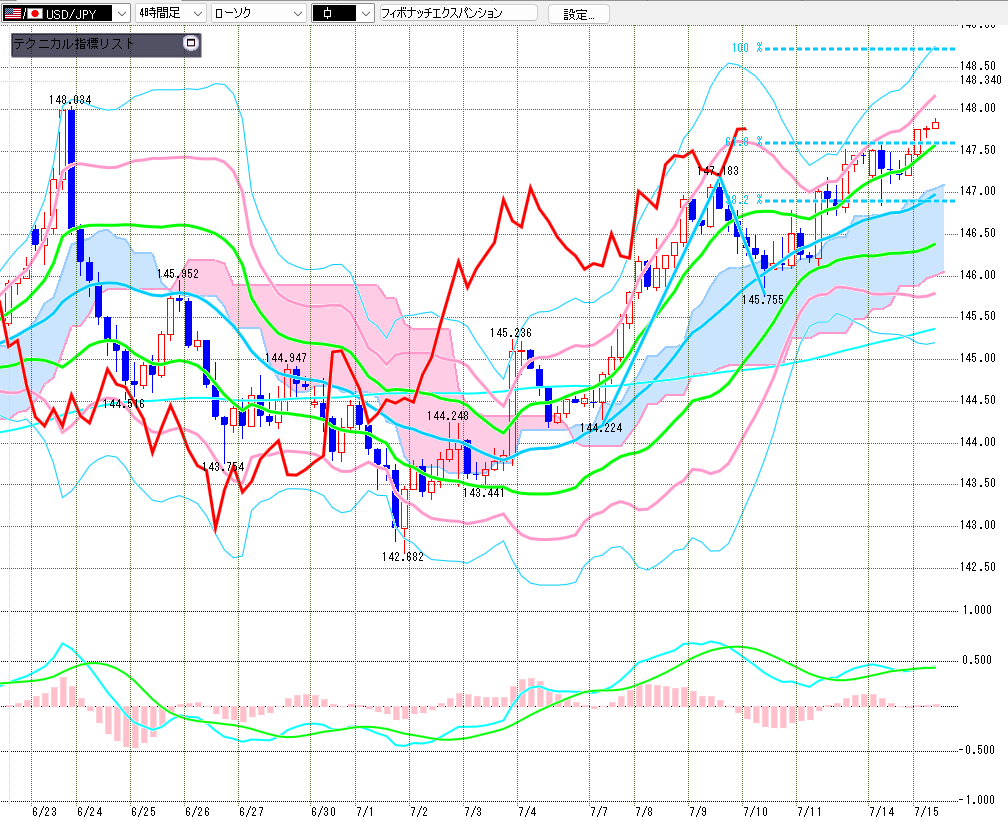The height and width of the screenshot is (821, 1008).
Task: Click the 145.00 price axis label
Action: pyautogui.click(x=977, y=357)
